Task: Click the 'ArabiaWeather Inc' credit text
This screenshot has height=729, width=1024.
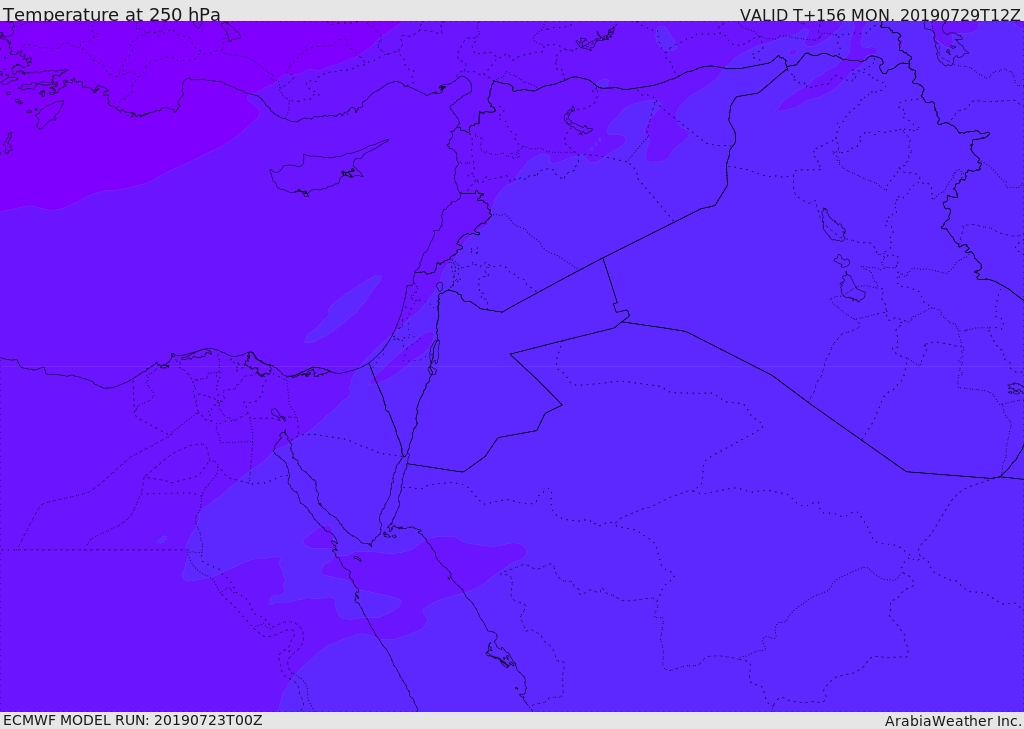Action: [953, 721]
